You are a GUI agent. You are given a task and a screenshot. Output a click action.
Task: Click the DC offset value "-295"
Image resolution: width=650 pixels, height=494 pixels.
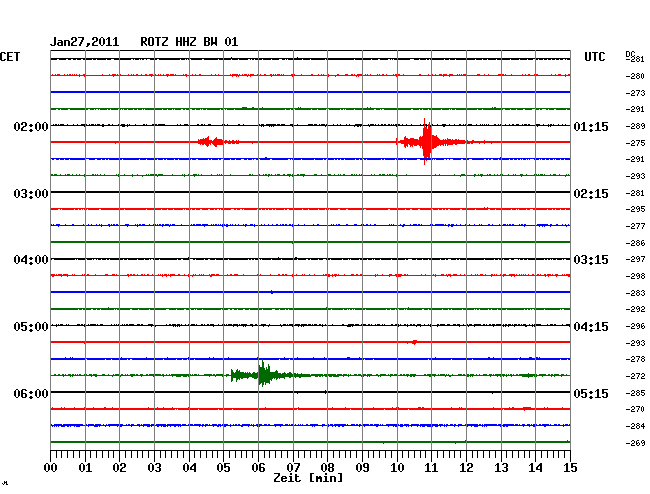click(x=635, y=209)
